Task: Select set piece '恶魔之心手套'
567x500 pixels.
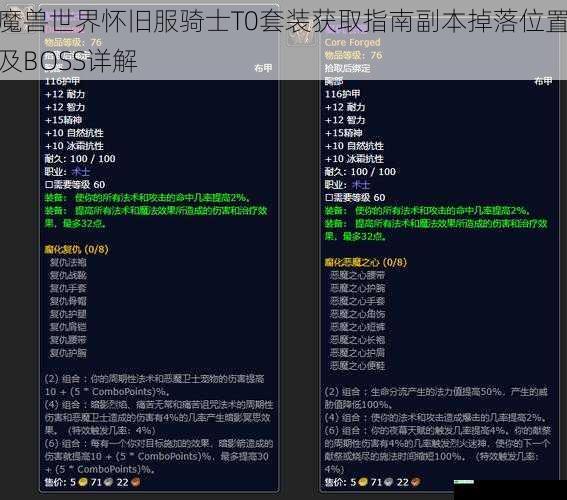Action: coord(357,301)
